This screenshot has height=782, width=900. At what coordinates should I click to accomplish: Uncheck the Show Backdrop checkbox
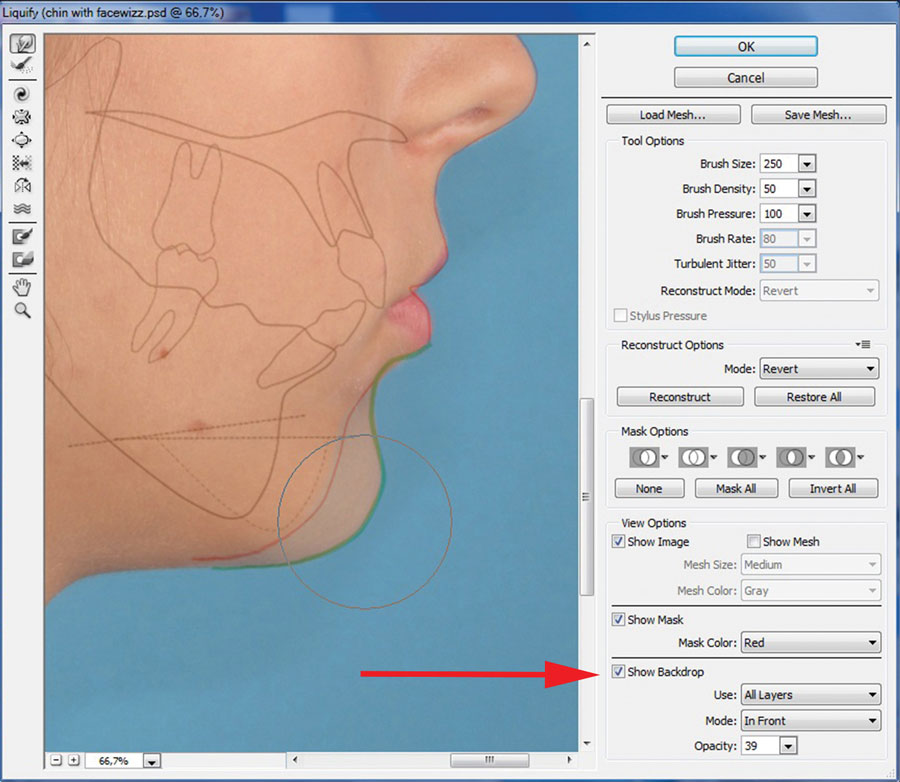[x=619, y=672]
